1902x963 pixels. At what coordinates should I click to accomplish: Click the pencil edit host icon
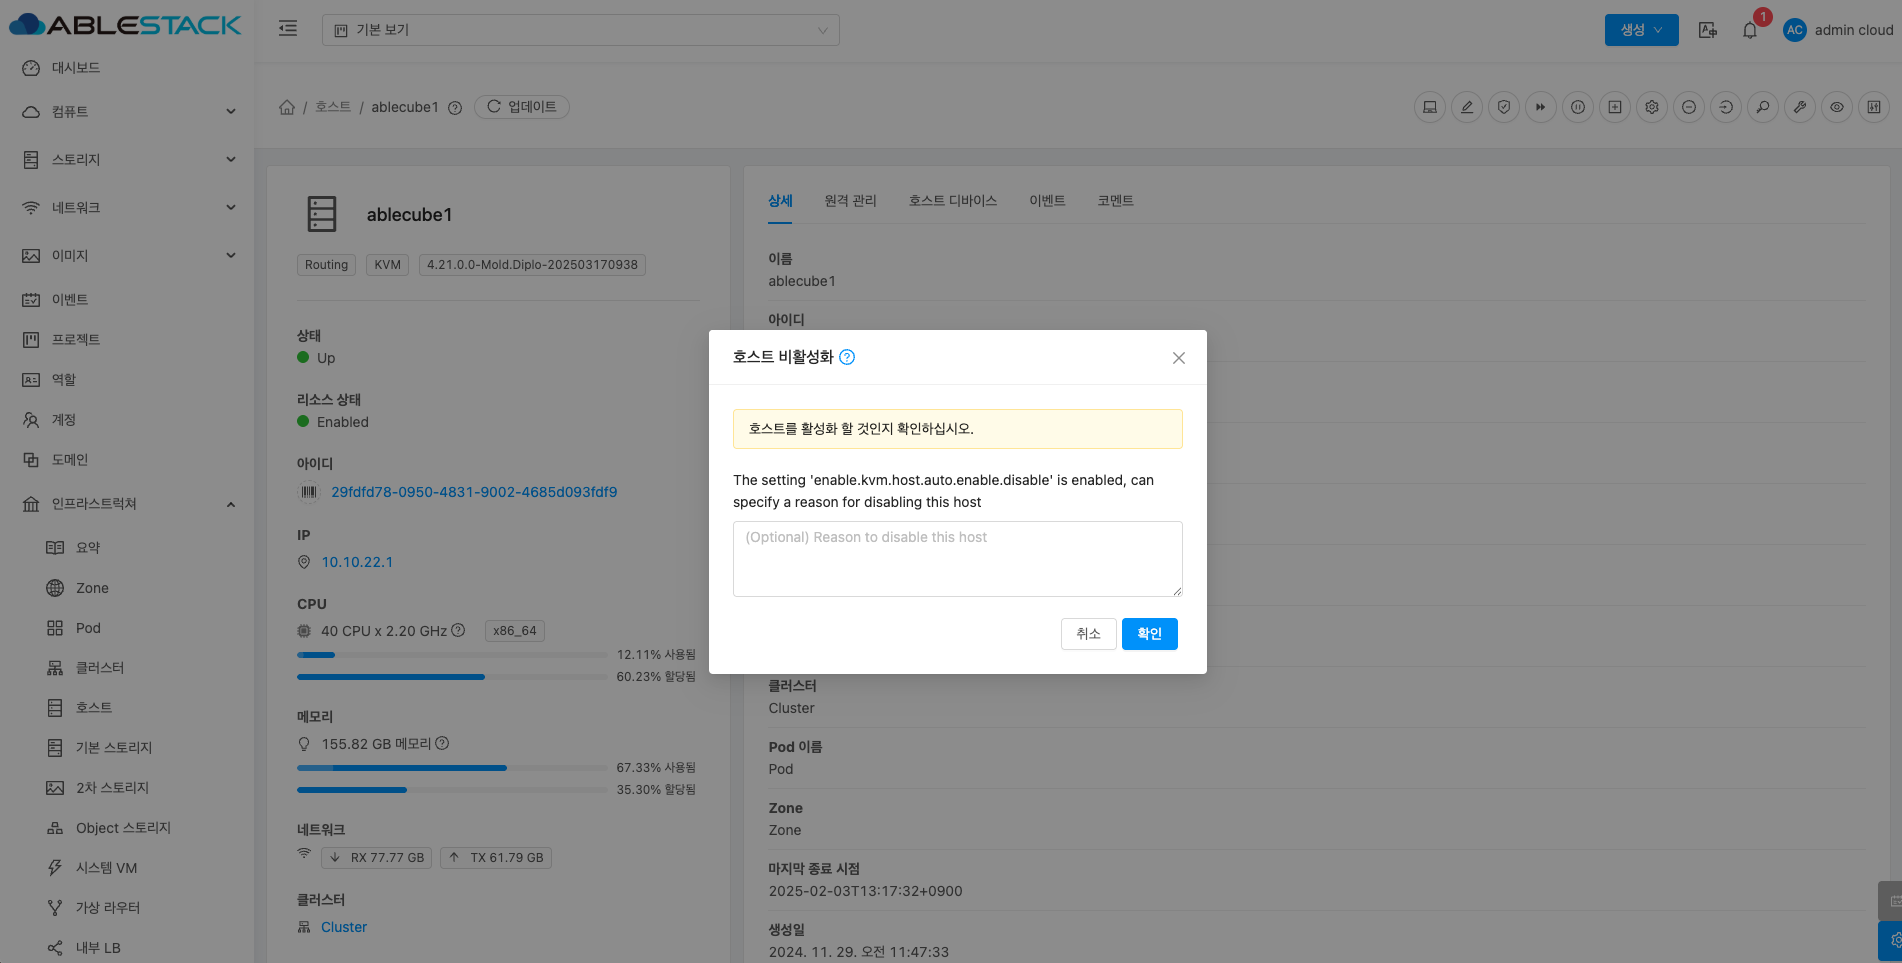[1466, 107]
